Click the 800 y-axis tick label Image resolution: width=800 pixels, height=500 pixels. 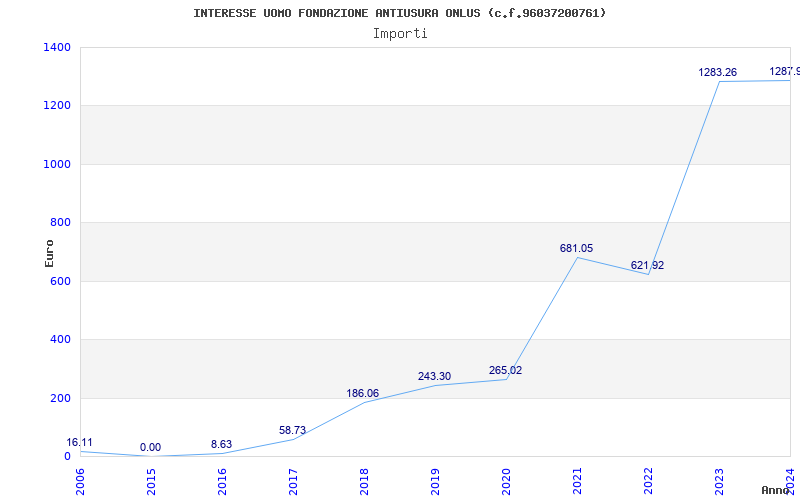[x=60, y=222]
